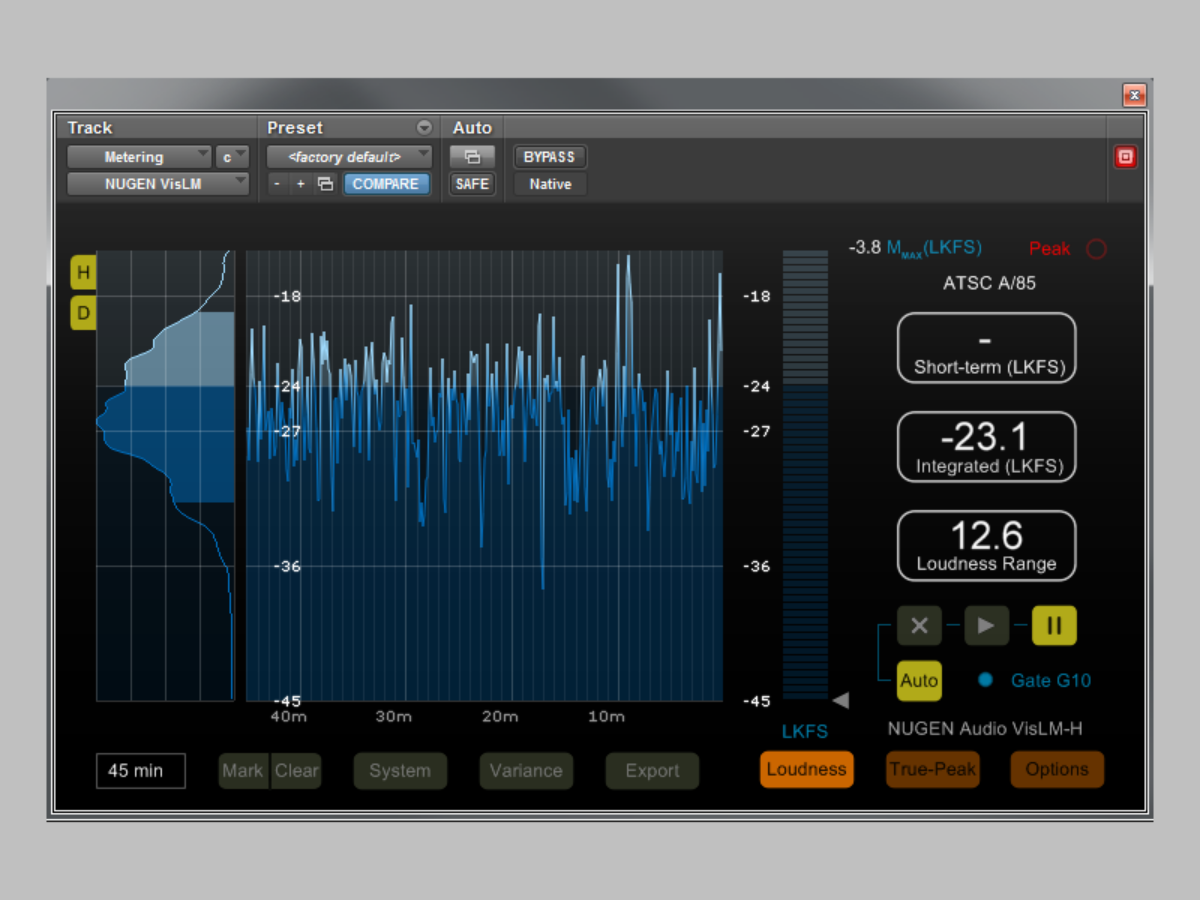Image resolution: width=1200 pixels, height=900 pixels.
Task: Click the Short-term (LKFS) readout box
Action: click(986, 348)
